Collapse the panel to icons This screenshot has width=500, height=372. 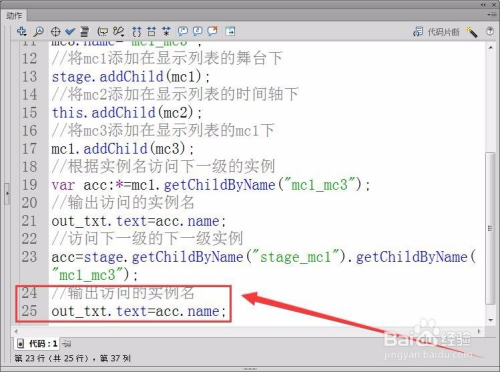click(484, 5)
